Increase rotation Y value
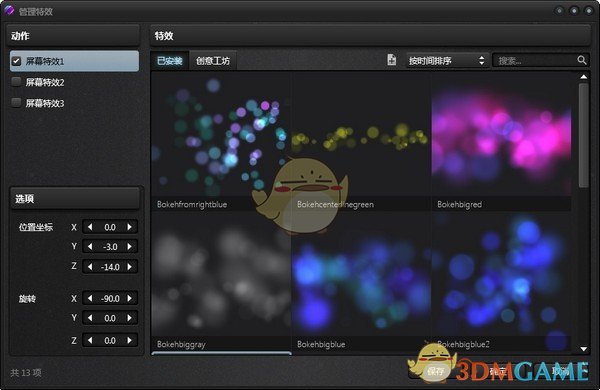This screenshot has width=600, height=390. click(130, 318)
